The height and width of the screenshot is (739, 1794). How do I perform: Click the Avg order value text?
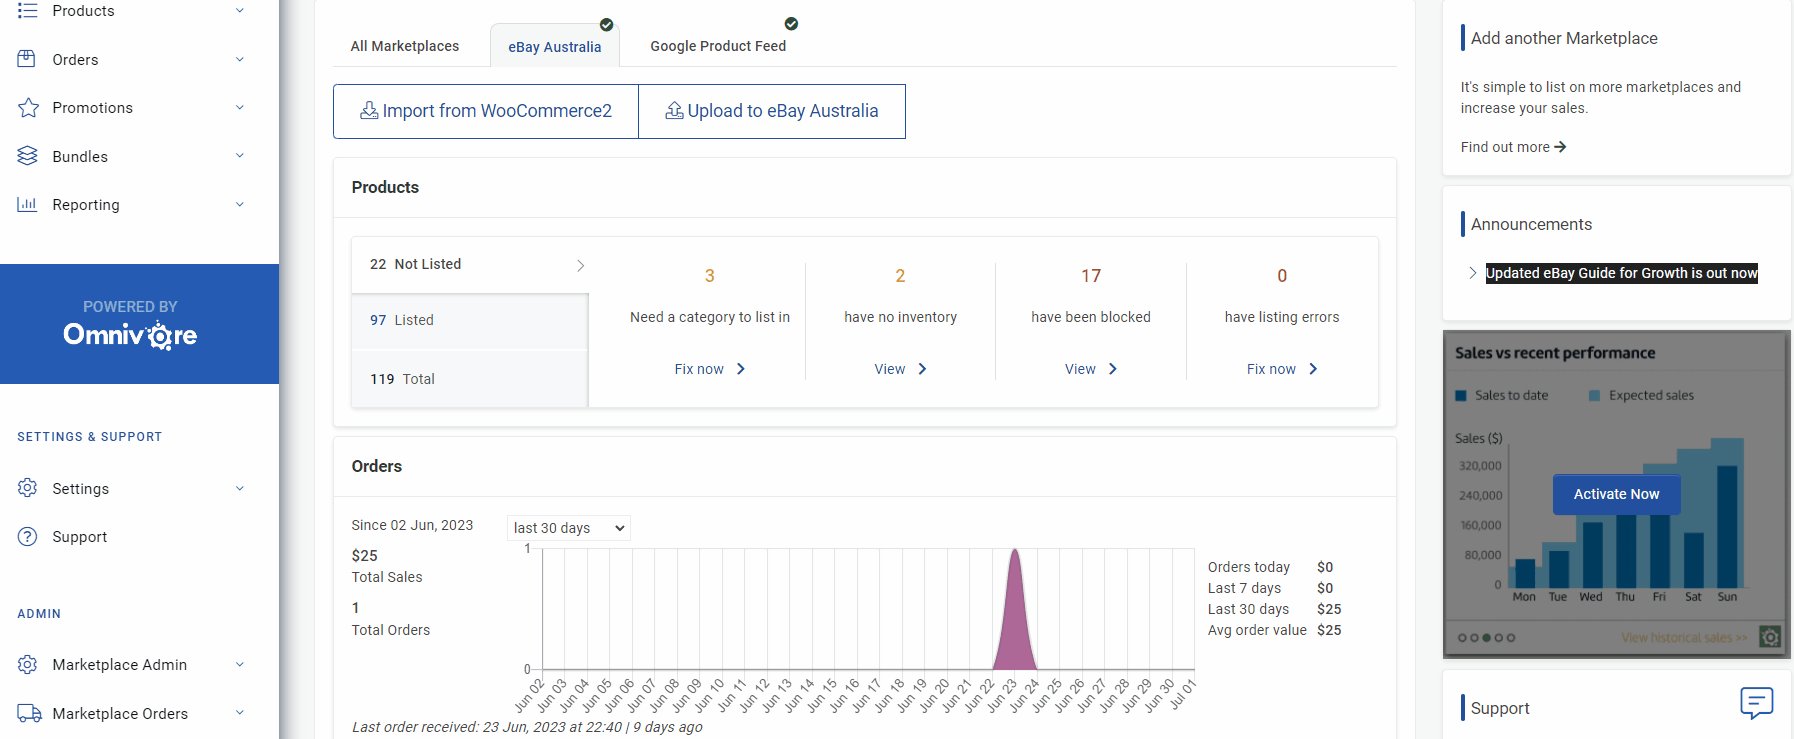[x=1257, y=630]
